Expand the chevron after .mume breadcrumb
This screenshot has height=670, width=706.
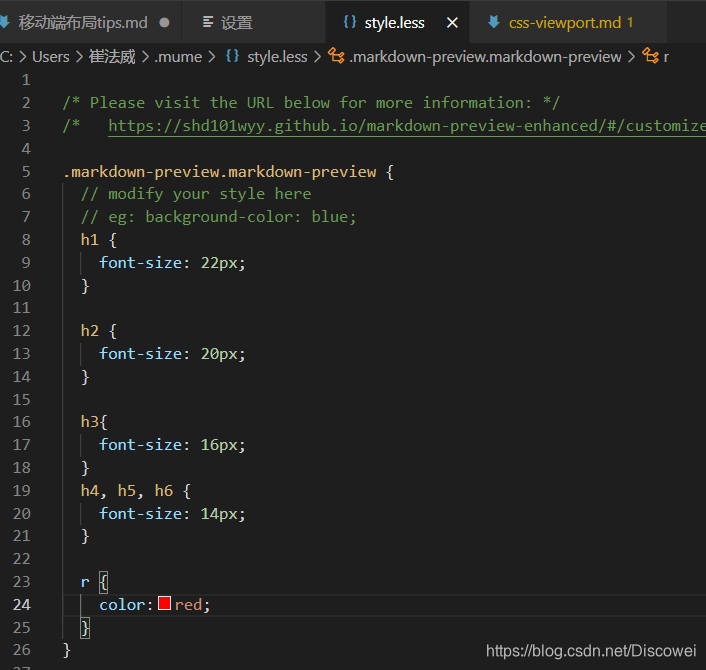[212, 57]
